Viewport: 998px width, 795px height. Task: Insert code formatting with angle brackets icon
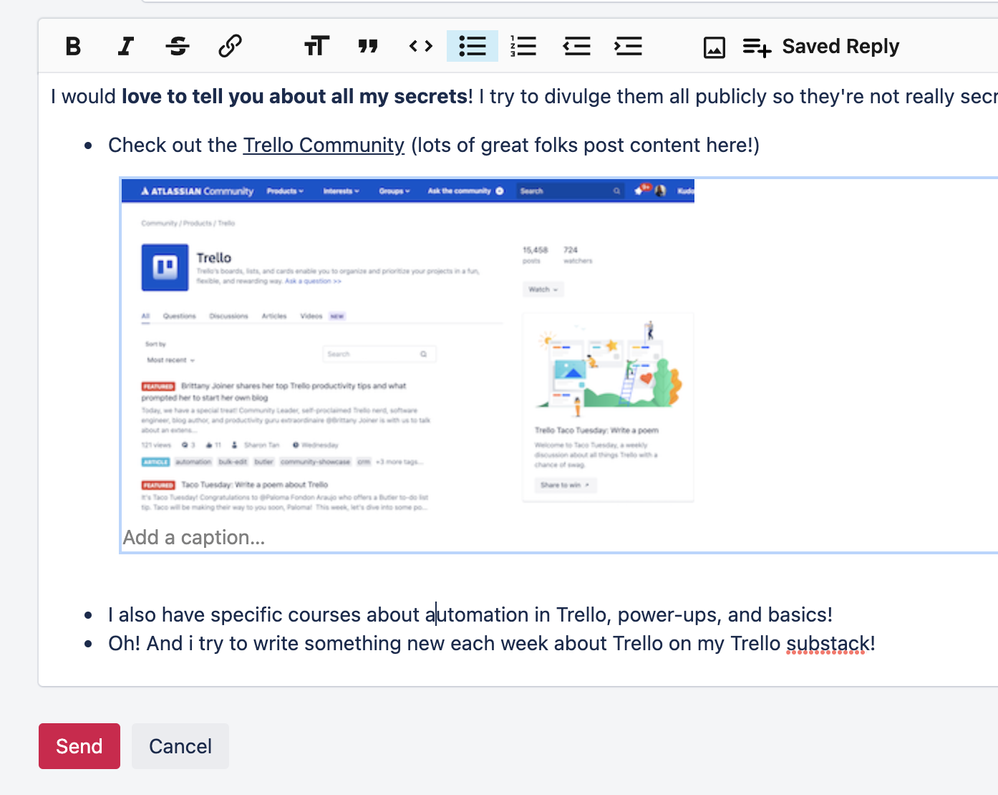[421, 46]
